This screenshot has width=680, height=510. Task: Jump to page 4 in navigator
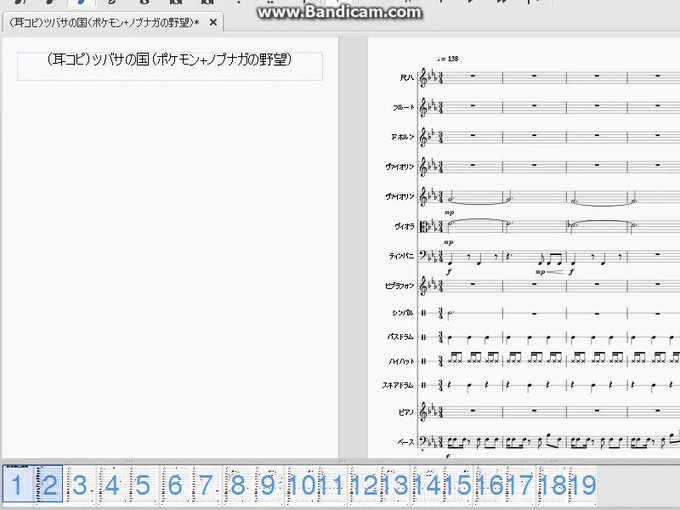112,484
